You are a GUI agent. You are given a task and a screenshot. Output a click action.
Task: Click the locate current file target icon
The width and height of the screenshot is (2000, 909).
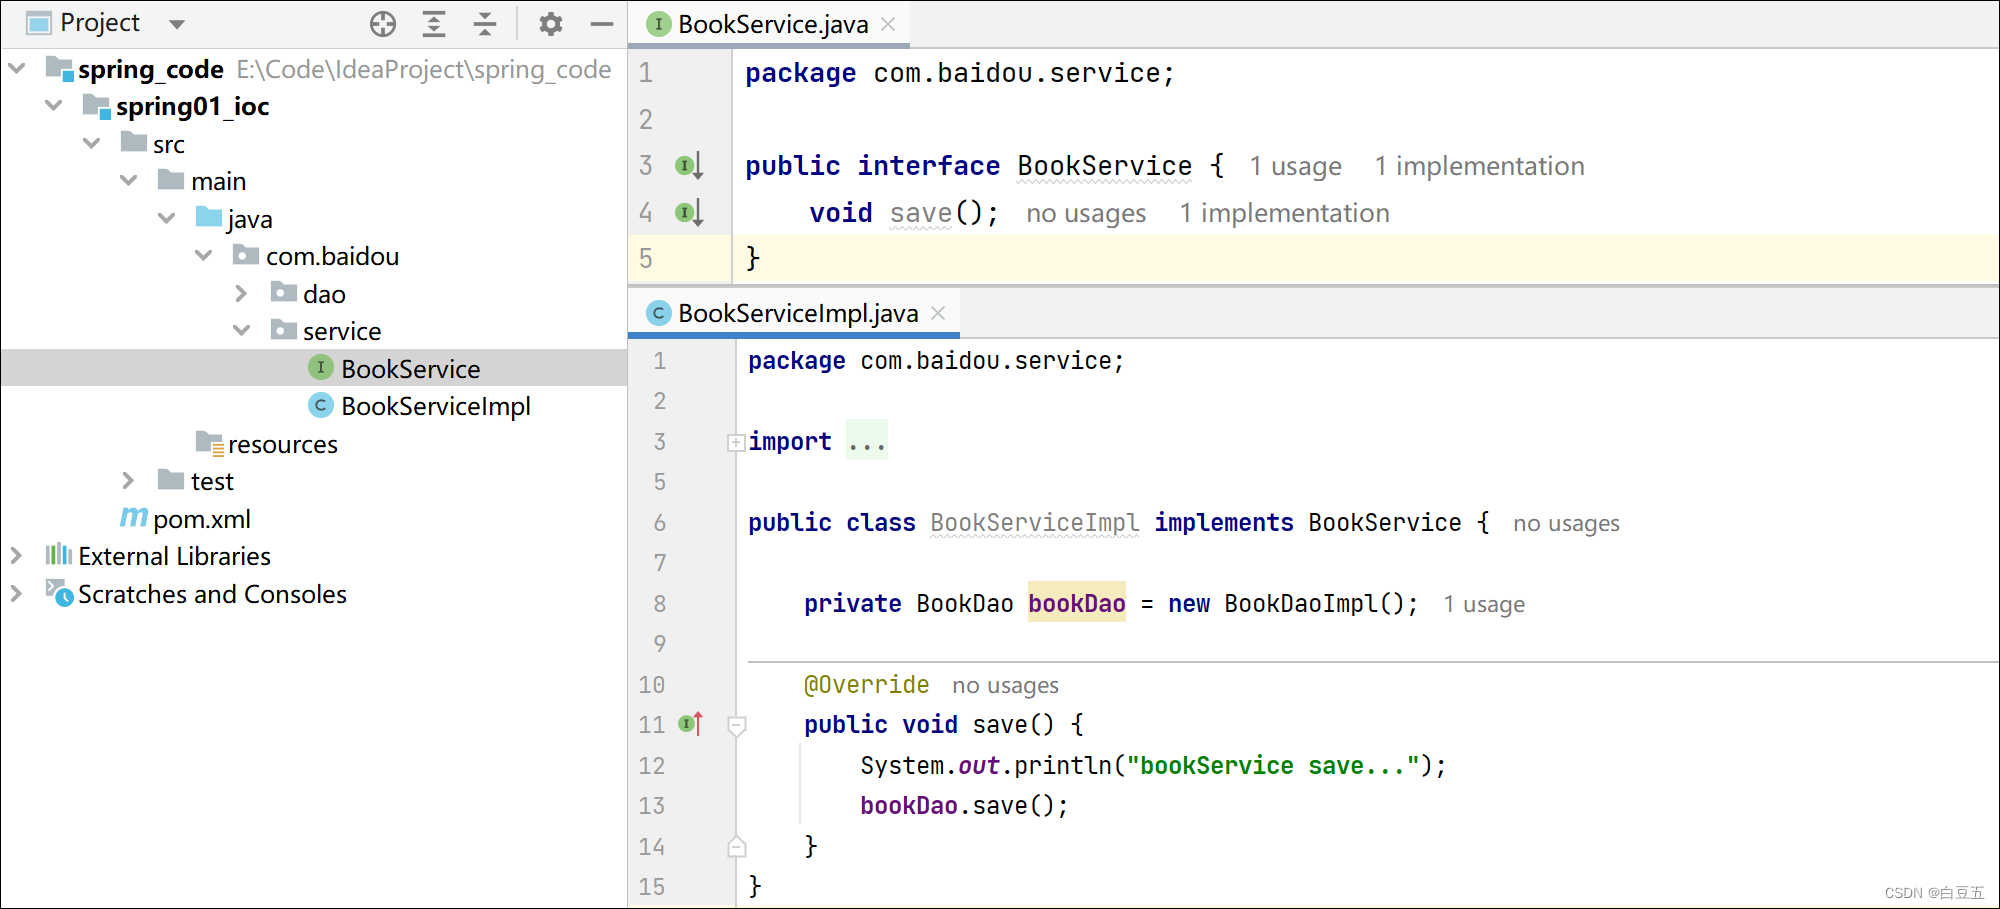coord(383,24)
